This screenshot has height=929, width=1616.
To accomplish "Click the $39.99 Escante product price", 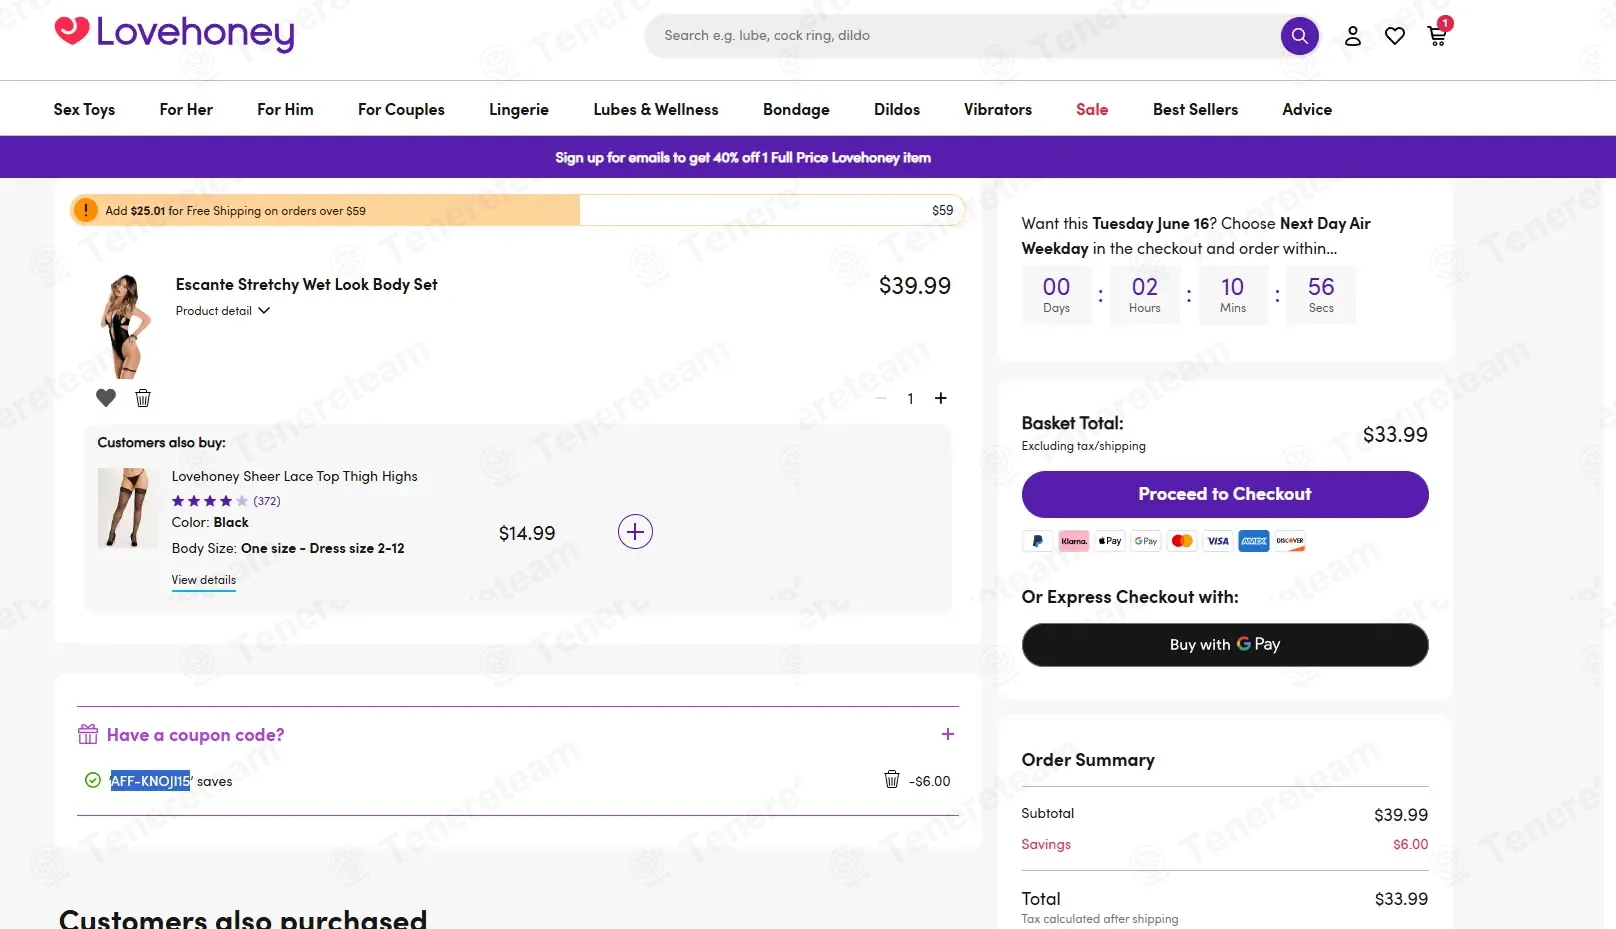I will tap(915, 286).
